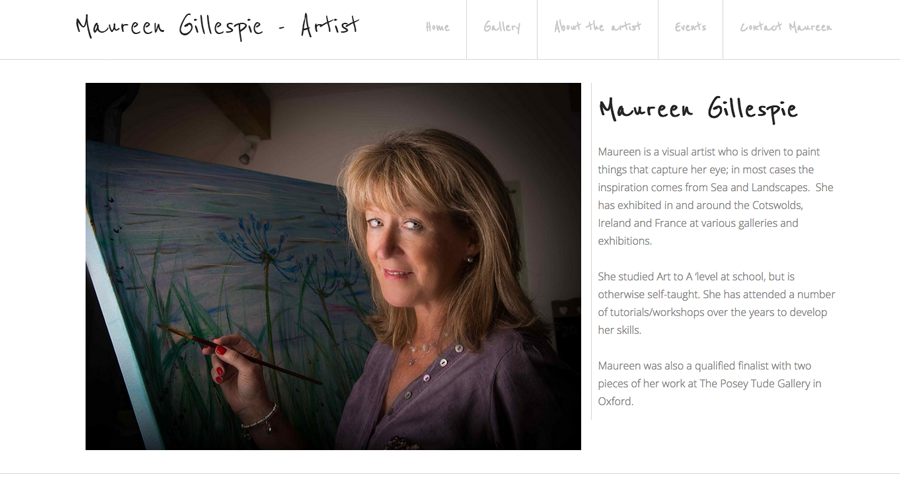
Task: Click the word Cotswolds in the bio
Action: 777,205
